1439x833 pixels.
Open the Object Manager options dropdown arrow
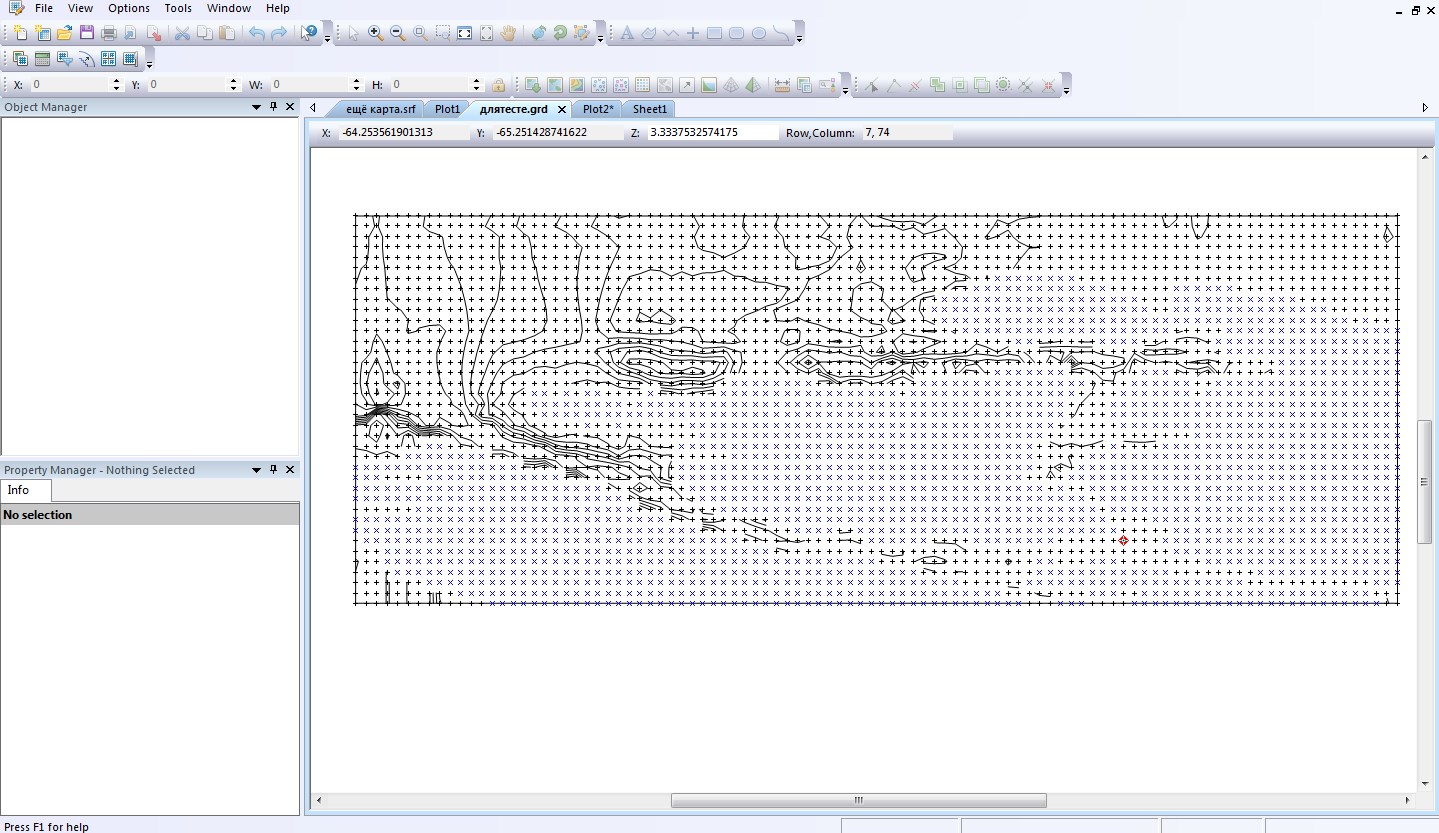[256, 107]
